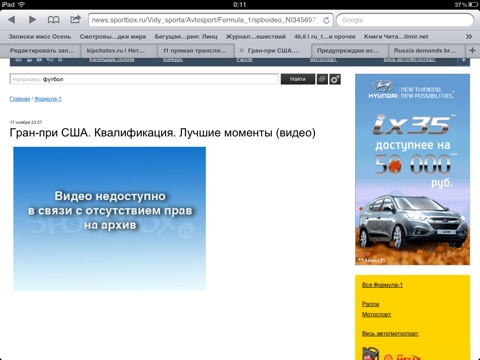
Task: Tap the Найти search button
Action: 298,79
